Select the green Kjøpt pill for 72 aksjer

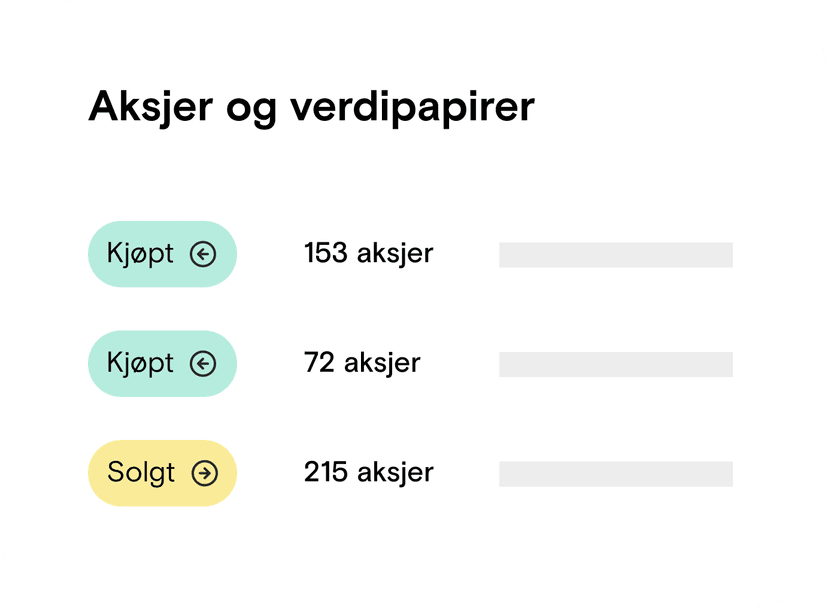pos(162,363)
